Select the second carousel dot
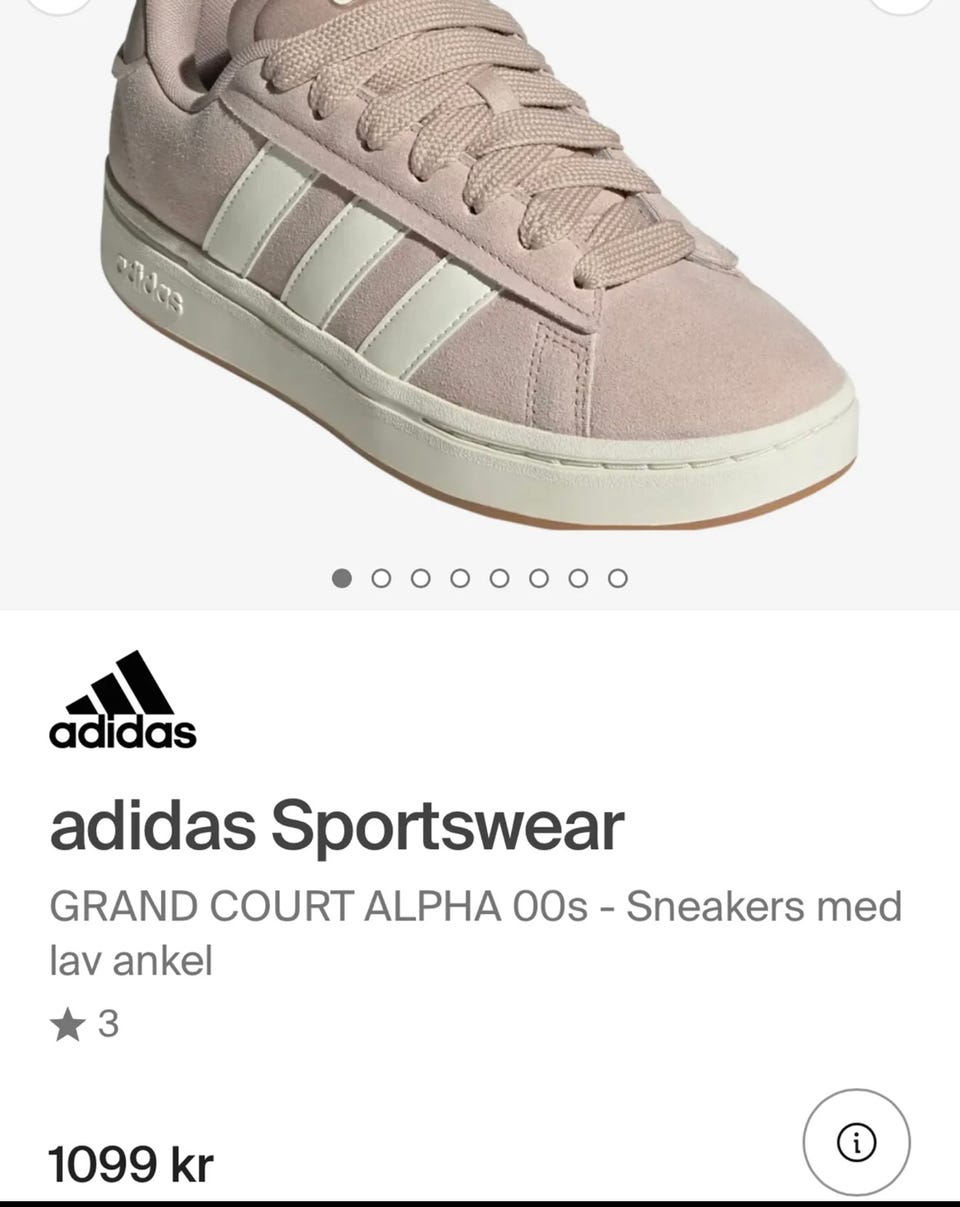Image resolution: width=960 pixels, height=1207 pixels. (381, 578)
